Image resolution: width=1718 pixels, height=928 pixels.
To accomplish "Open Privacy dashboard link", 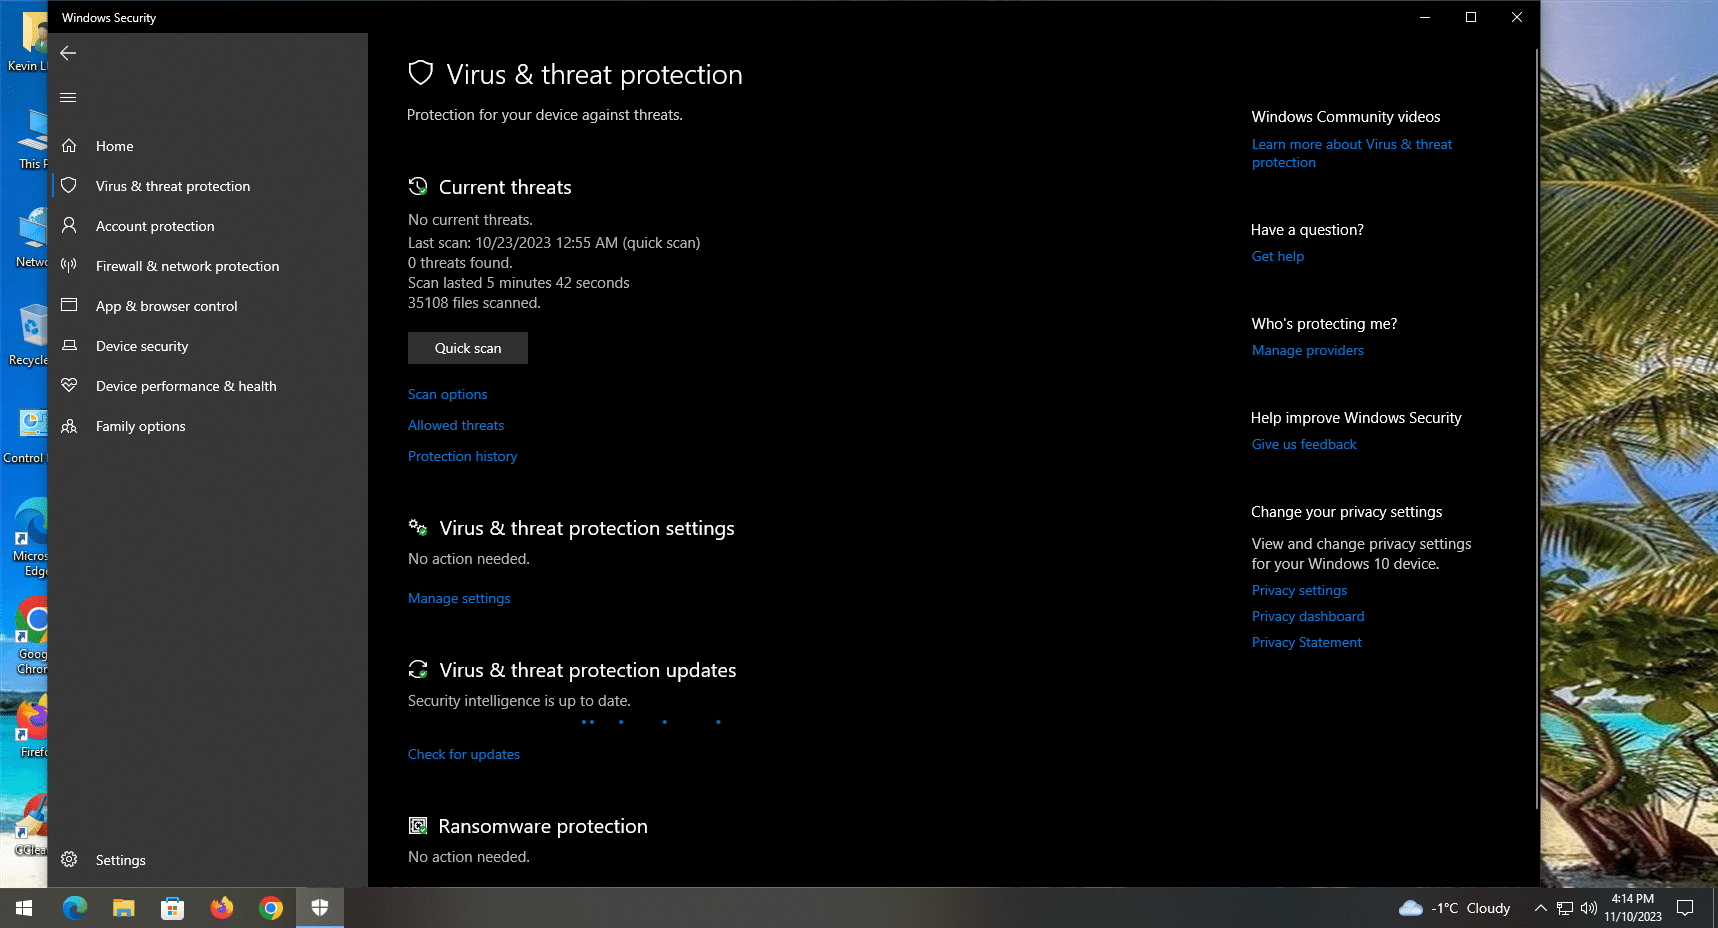I will coord(1308,616).
